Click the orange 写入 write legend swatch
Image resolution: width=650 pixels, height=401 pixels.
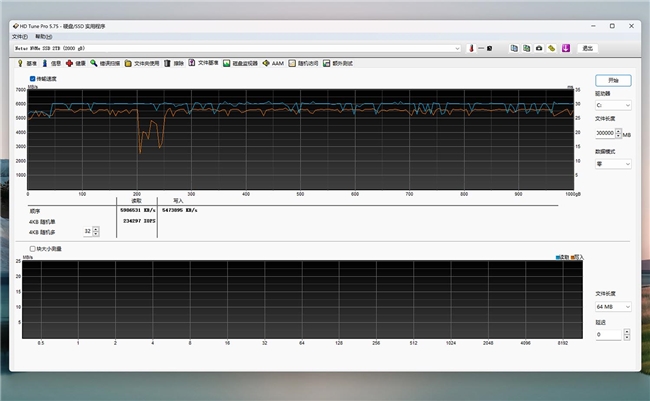(x=572, y=258)
